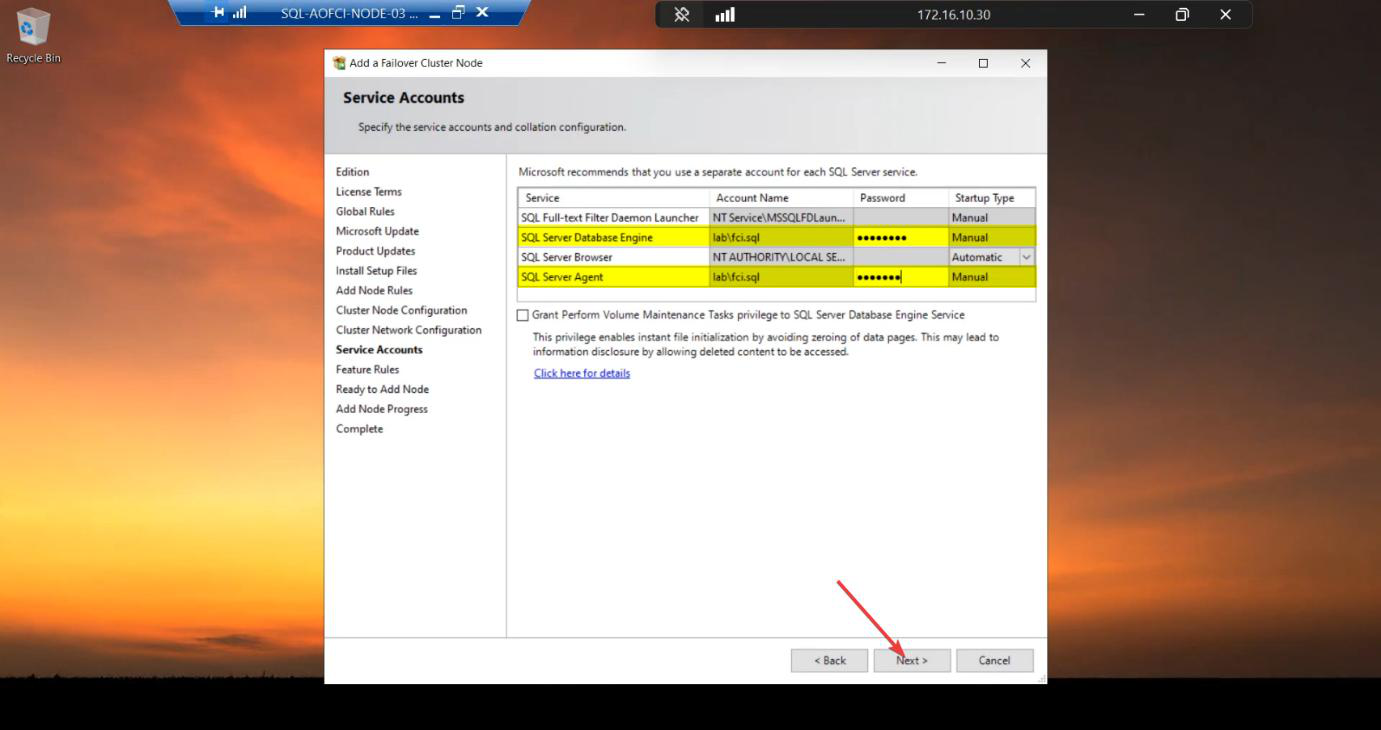Restore down the SQL-AOFCI-NODE-03 remote session
The image size is (1381, 730).
point(458,13)
